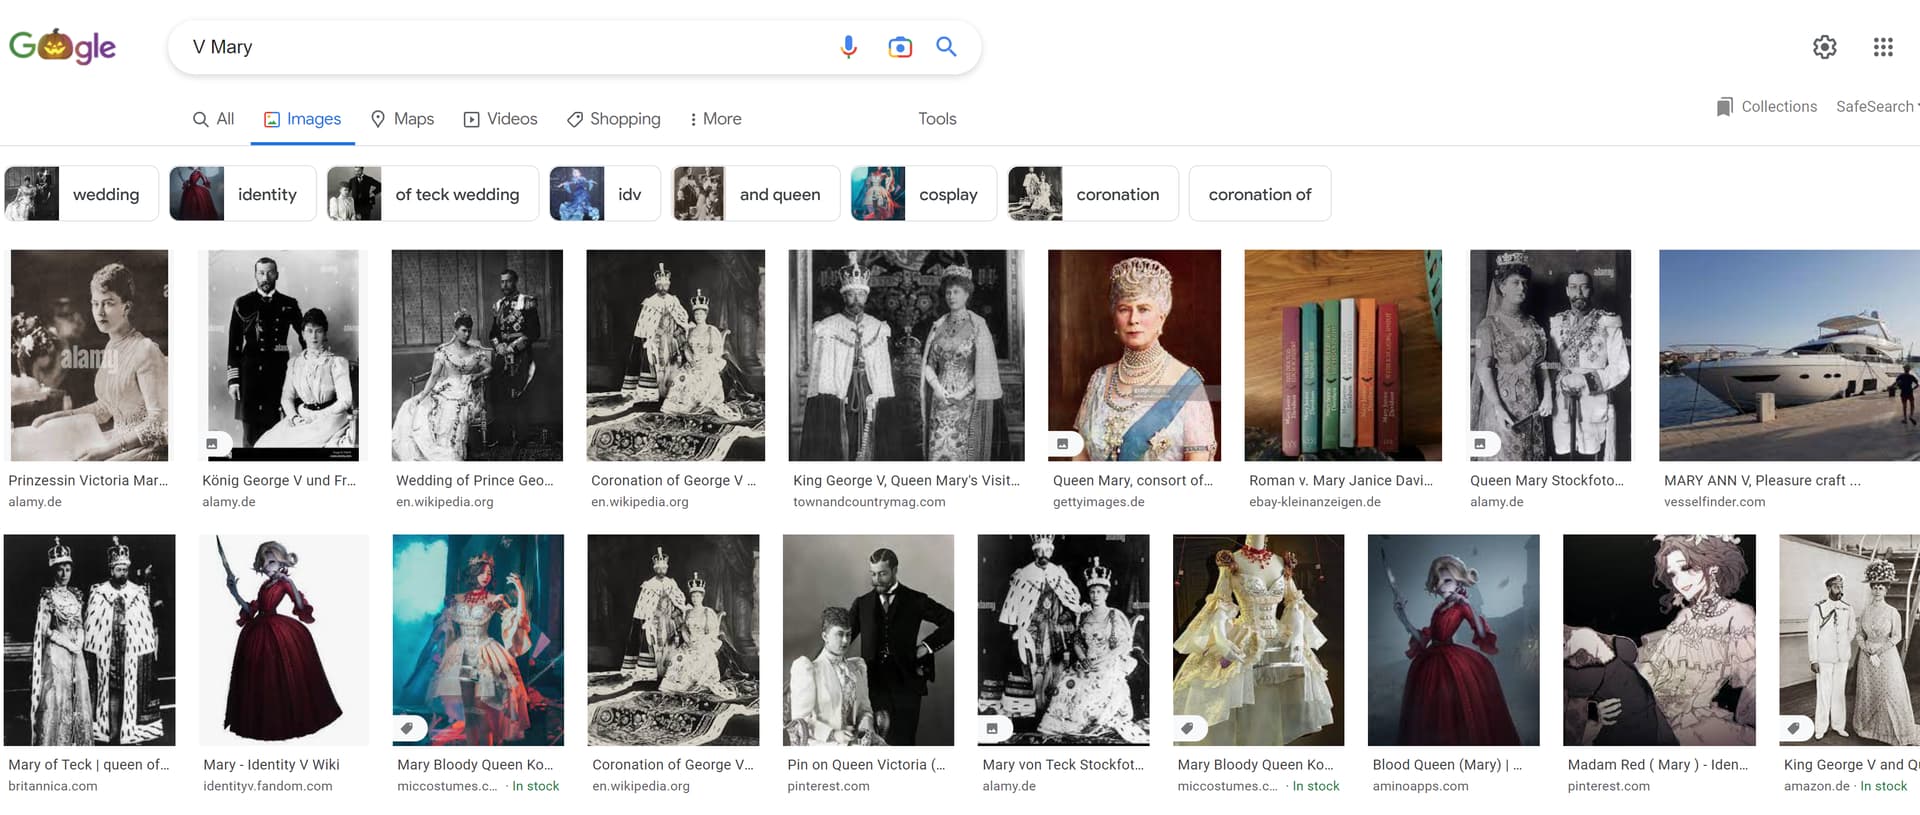Expand the SafeSearch dropdown
This screenshot has width=1920, height=815.
click(1877, 107)
